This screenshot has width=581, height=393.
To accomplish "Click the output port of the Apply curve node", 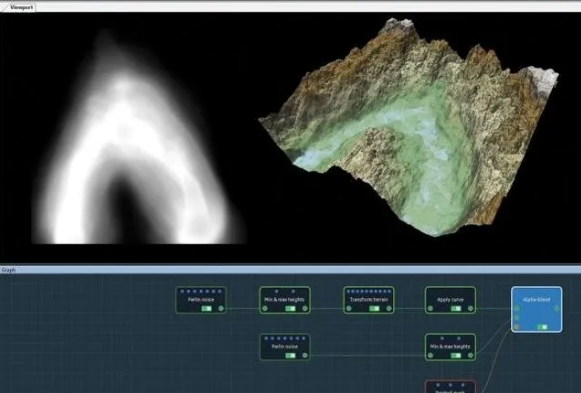I will 471,308.
